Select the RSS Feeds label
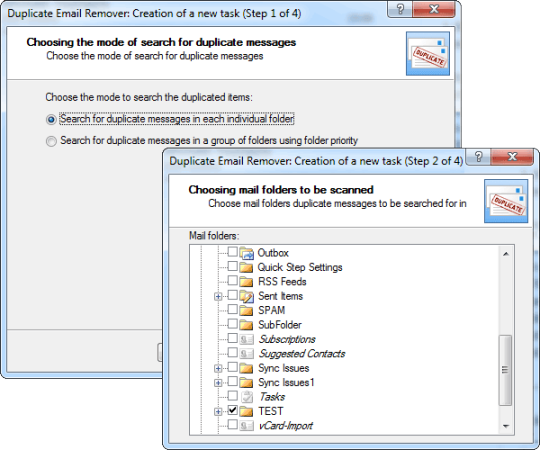Viewport: 540px width, 450px height. click(x=282, y=282)
